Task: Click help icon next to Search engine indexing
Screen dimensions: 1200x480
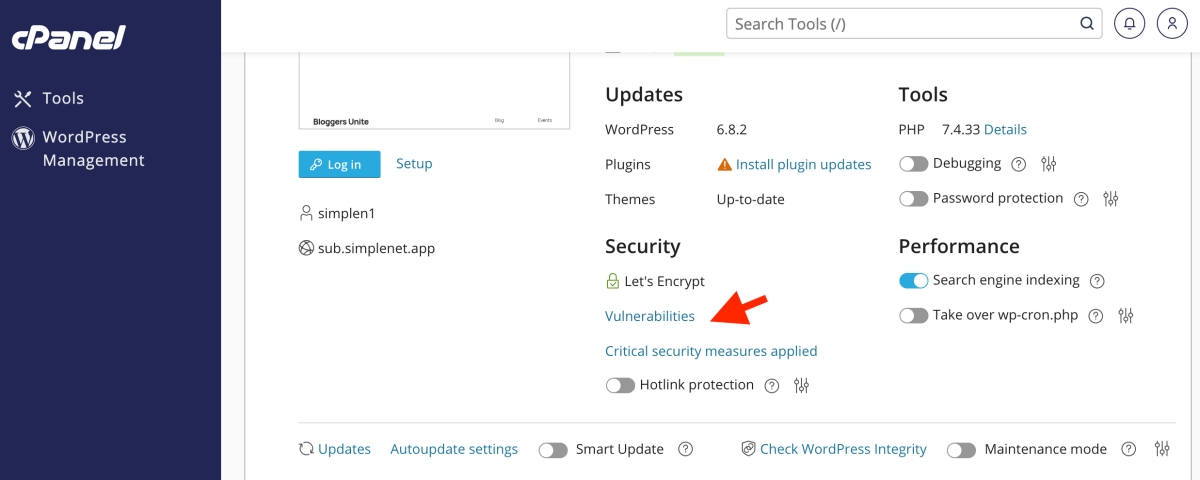Action: (1097, 281)
